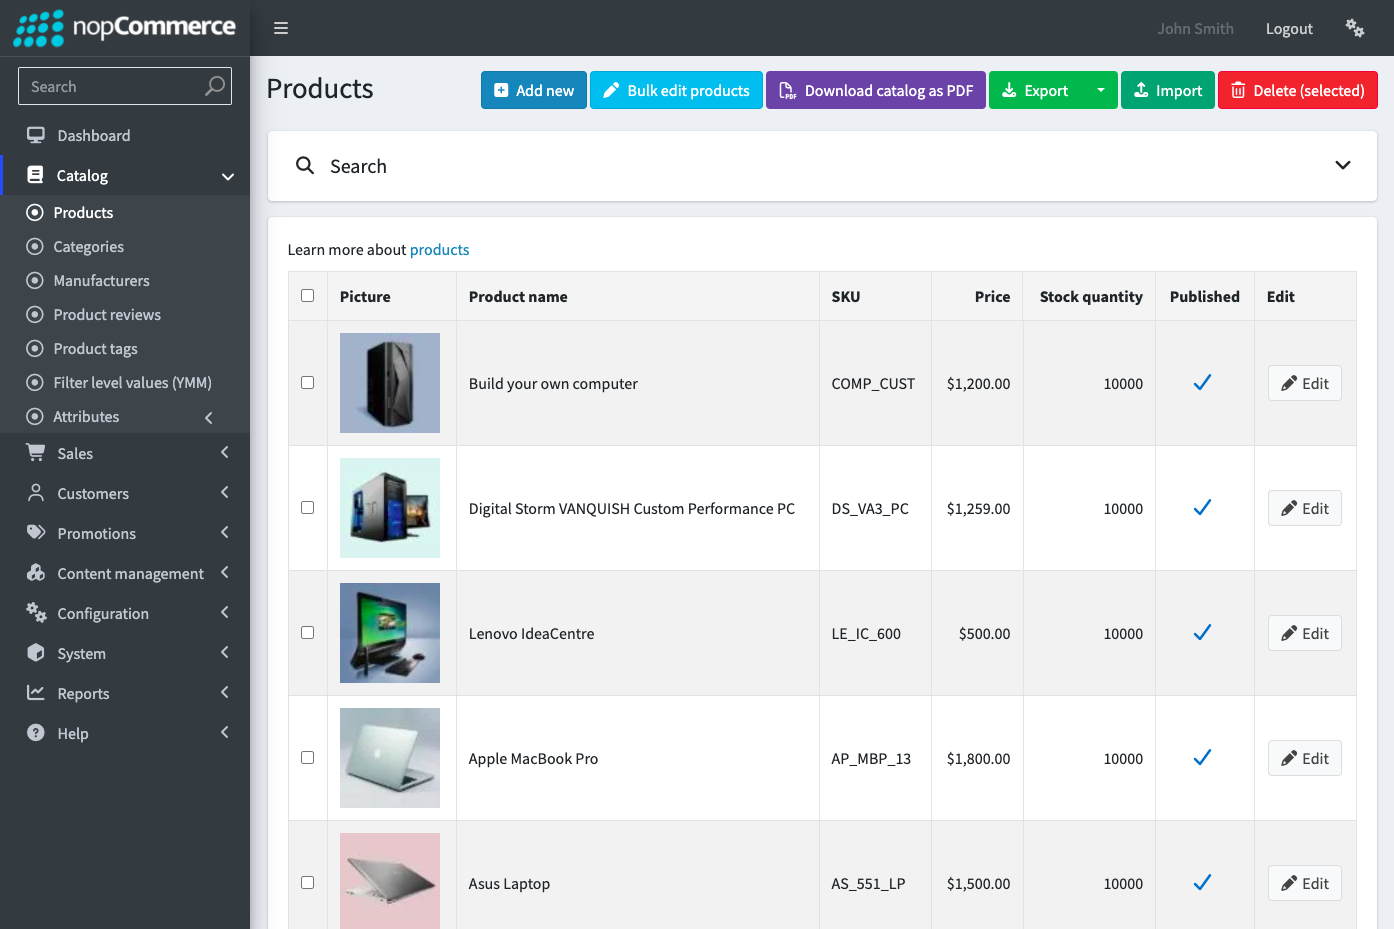Click published checkmark for Digital Storm VANQUISH

pos(1203,508)
